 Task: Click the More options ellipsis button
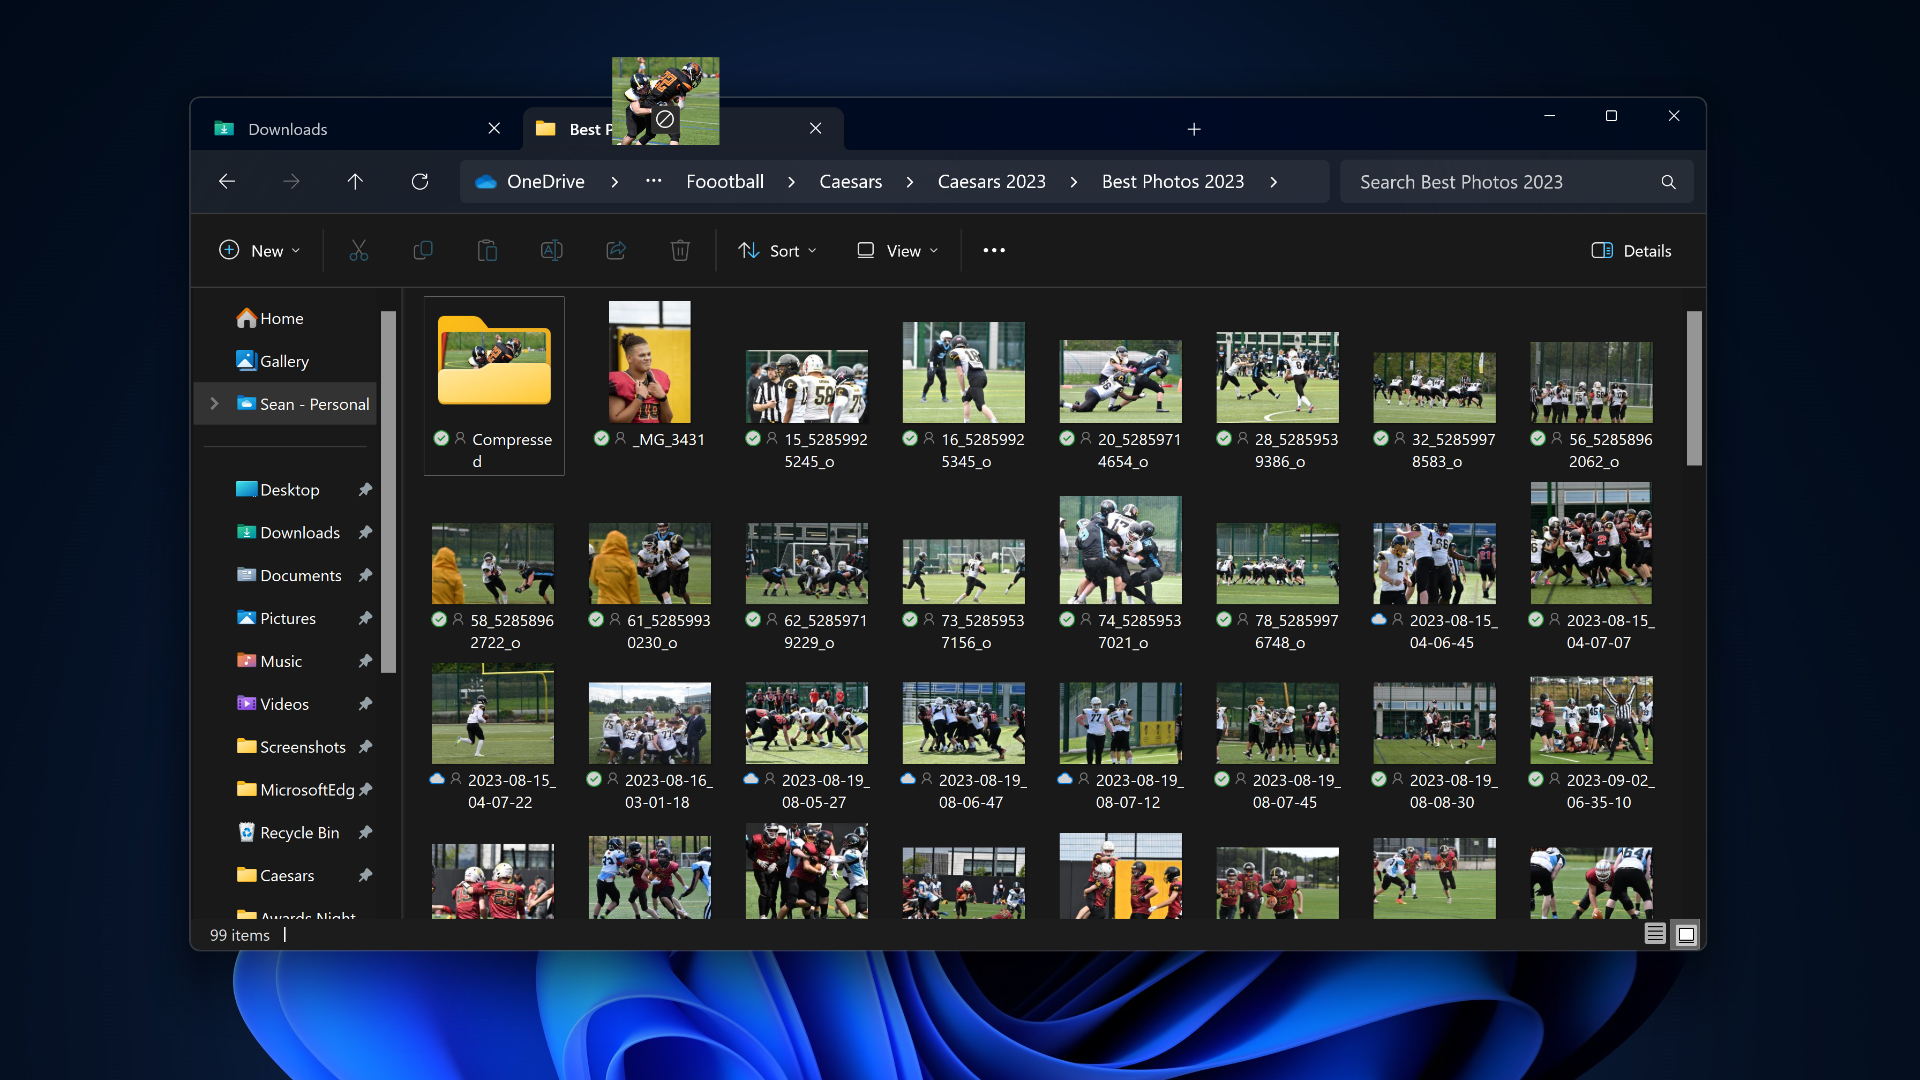pyautogui.click(x=993, y=251)
